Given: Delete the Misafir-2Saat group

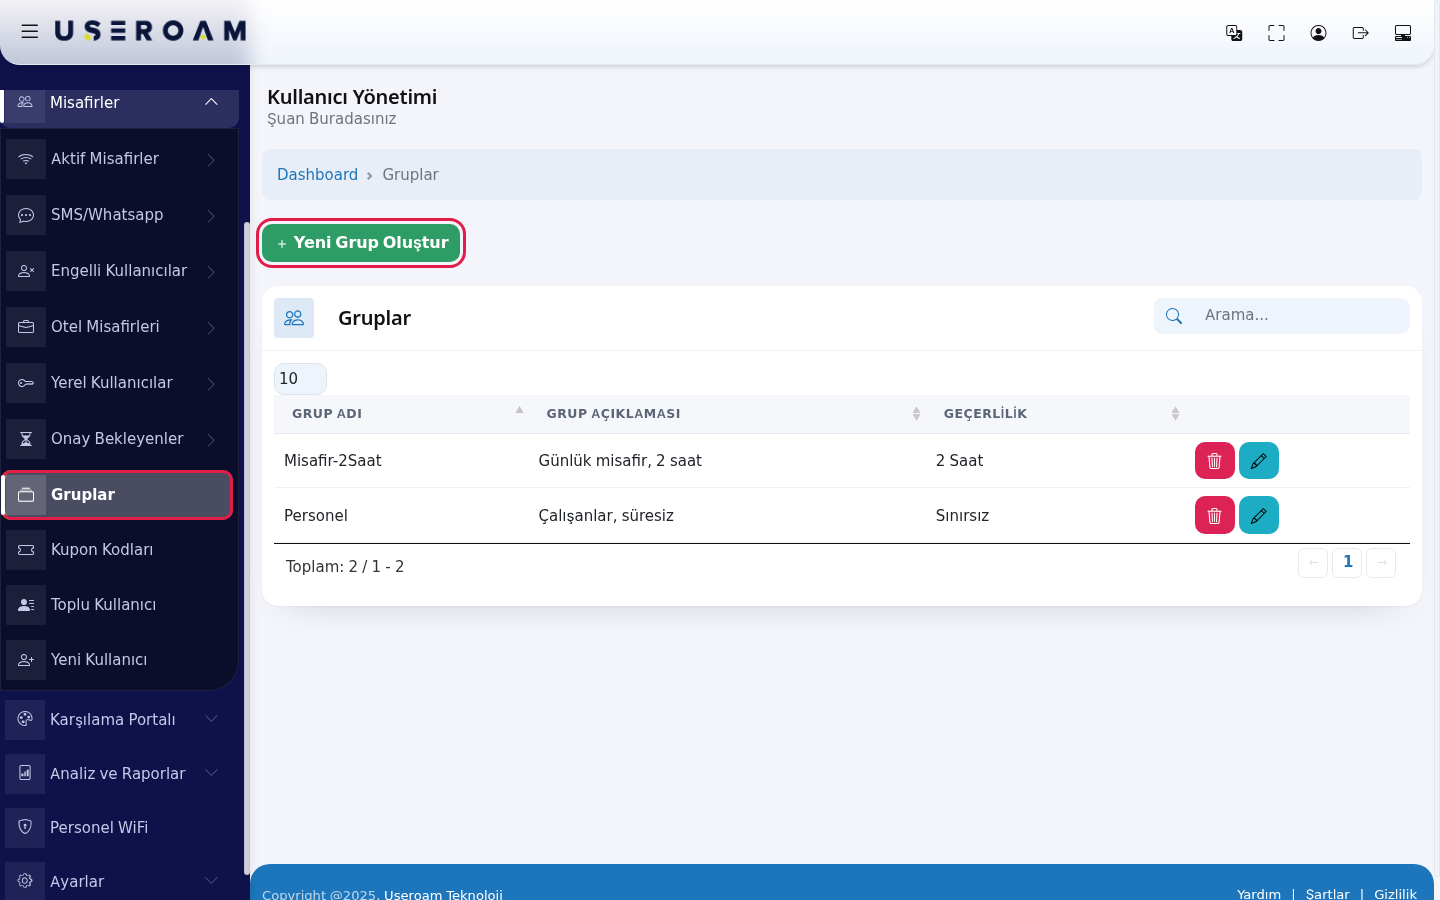Looking at the screenshot, I should (x=1214, y=461).
